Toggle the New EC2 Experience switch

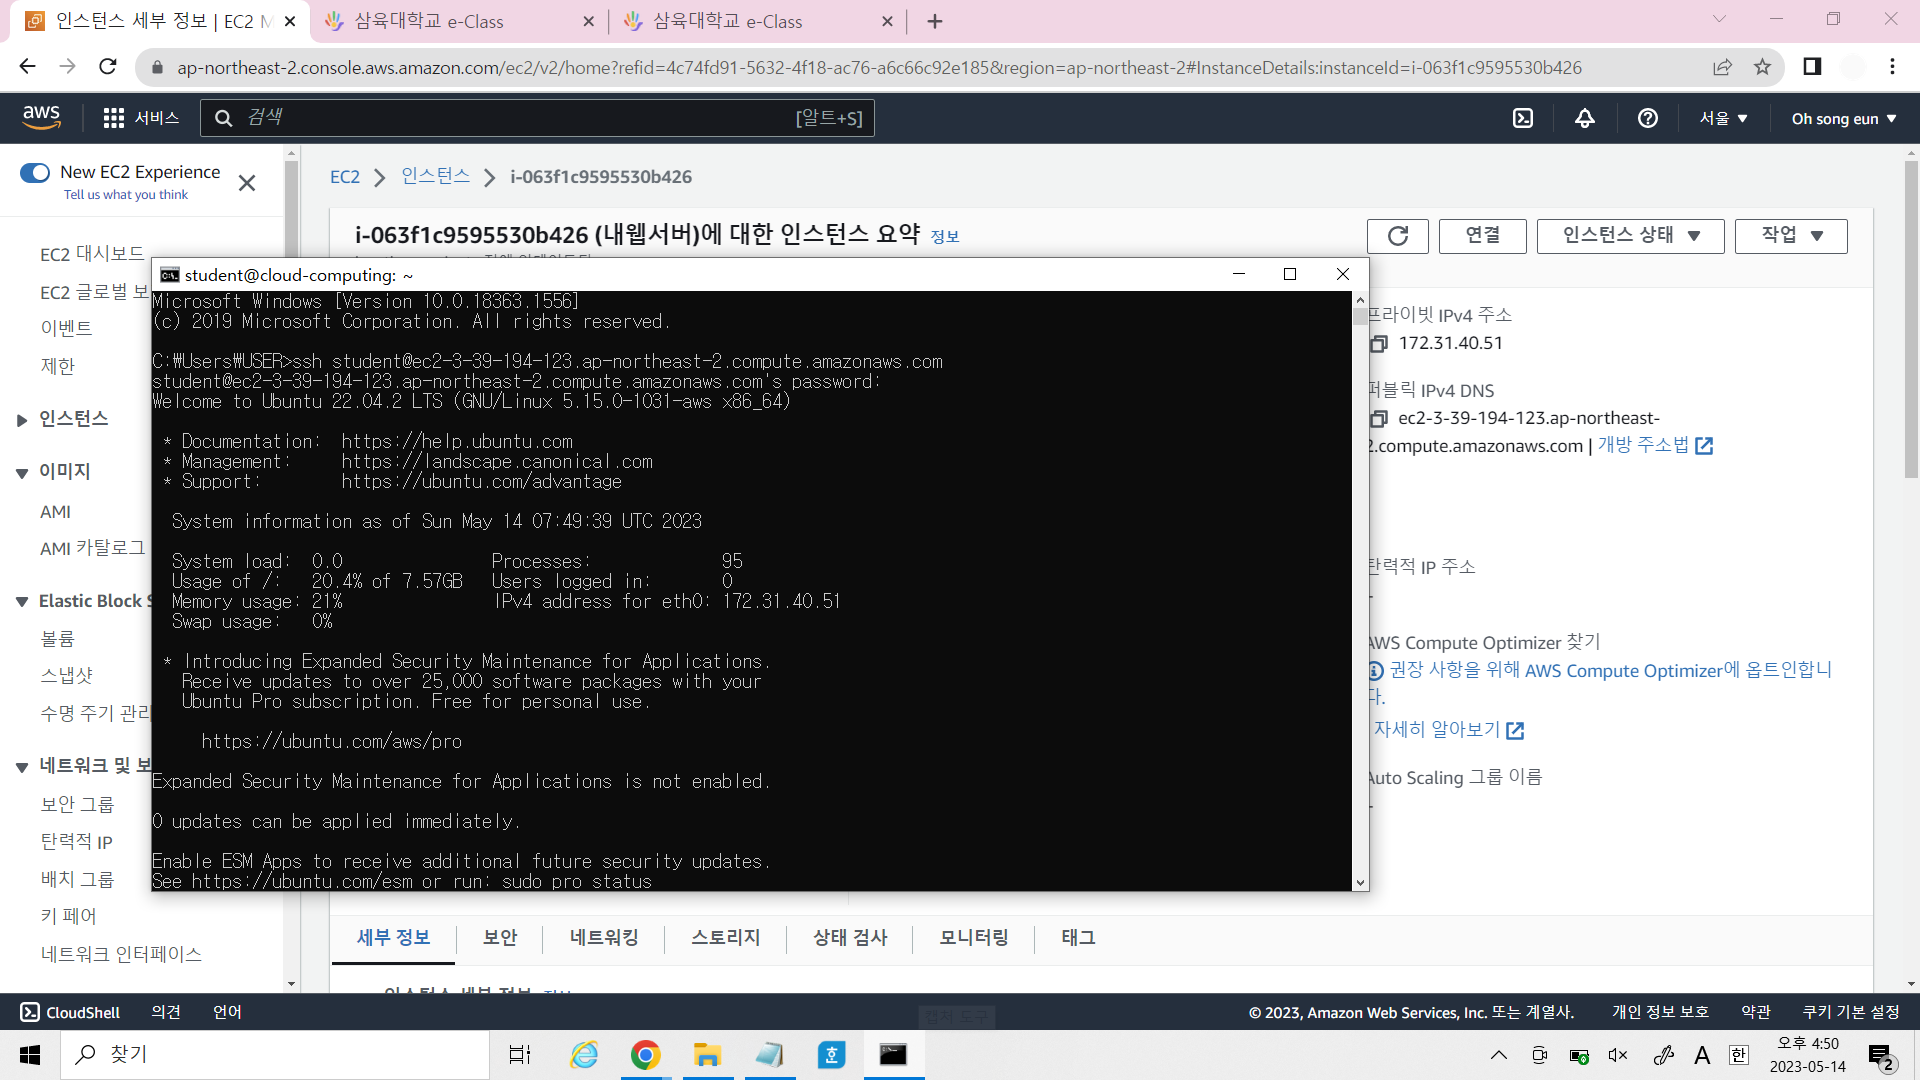35,173
